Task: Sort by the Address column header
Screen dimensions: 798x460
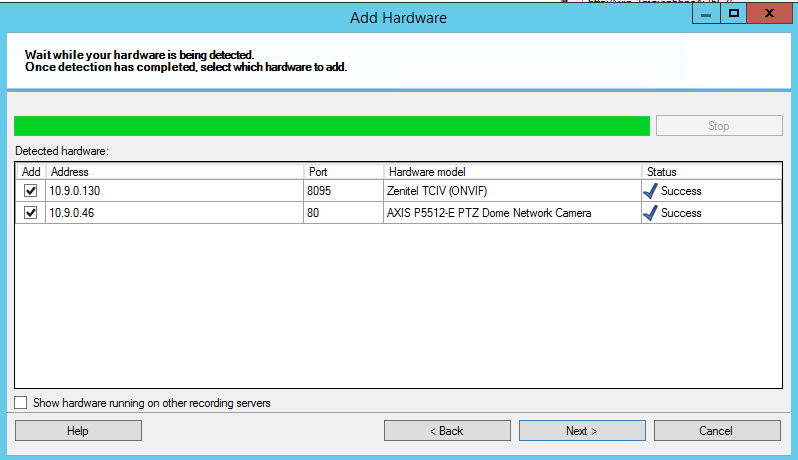Action: [x=175, y=172]
